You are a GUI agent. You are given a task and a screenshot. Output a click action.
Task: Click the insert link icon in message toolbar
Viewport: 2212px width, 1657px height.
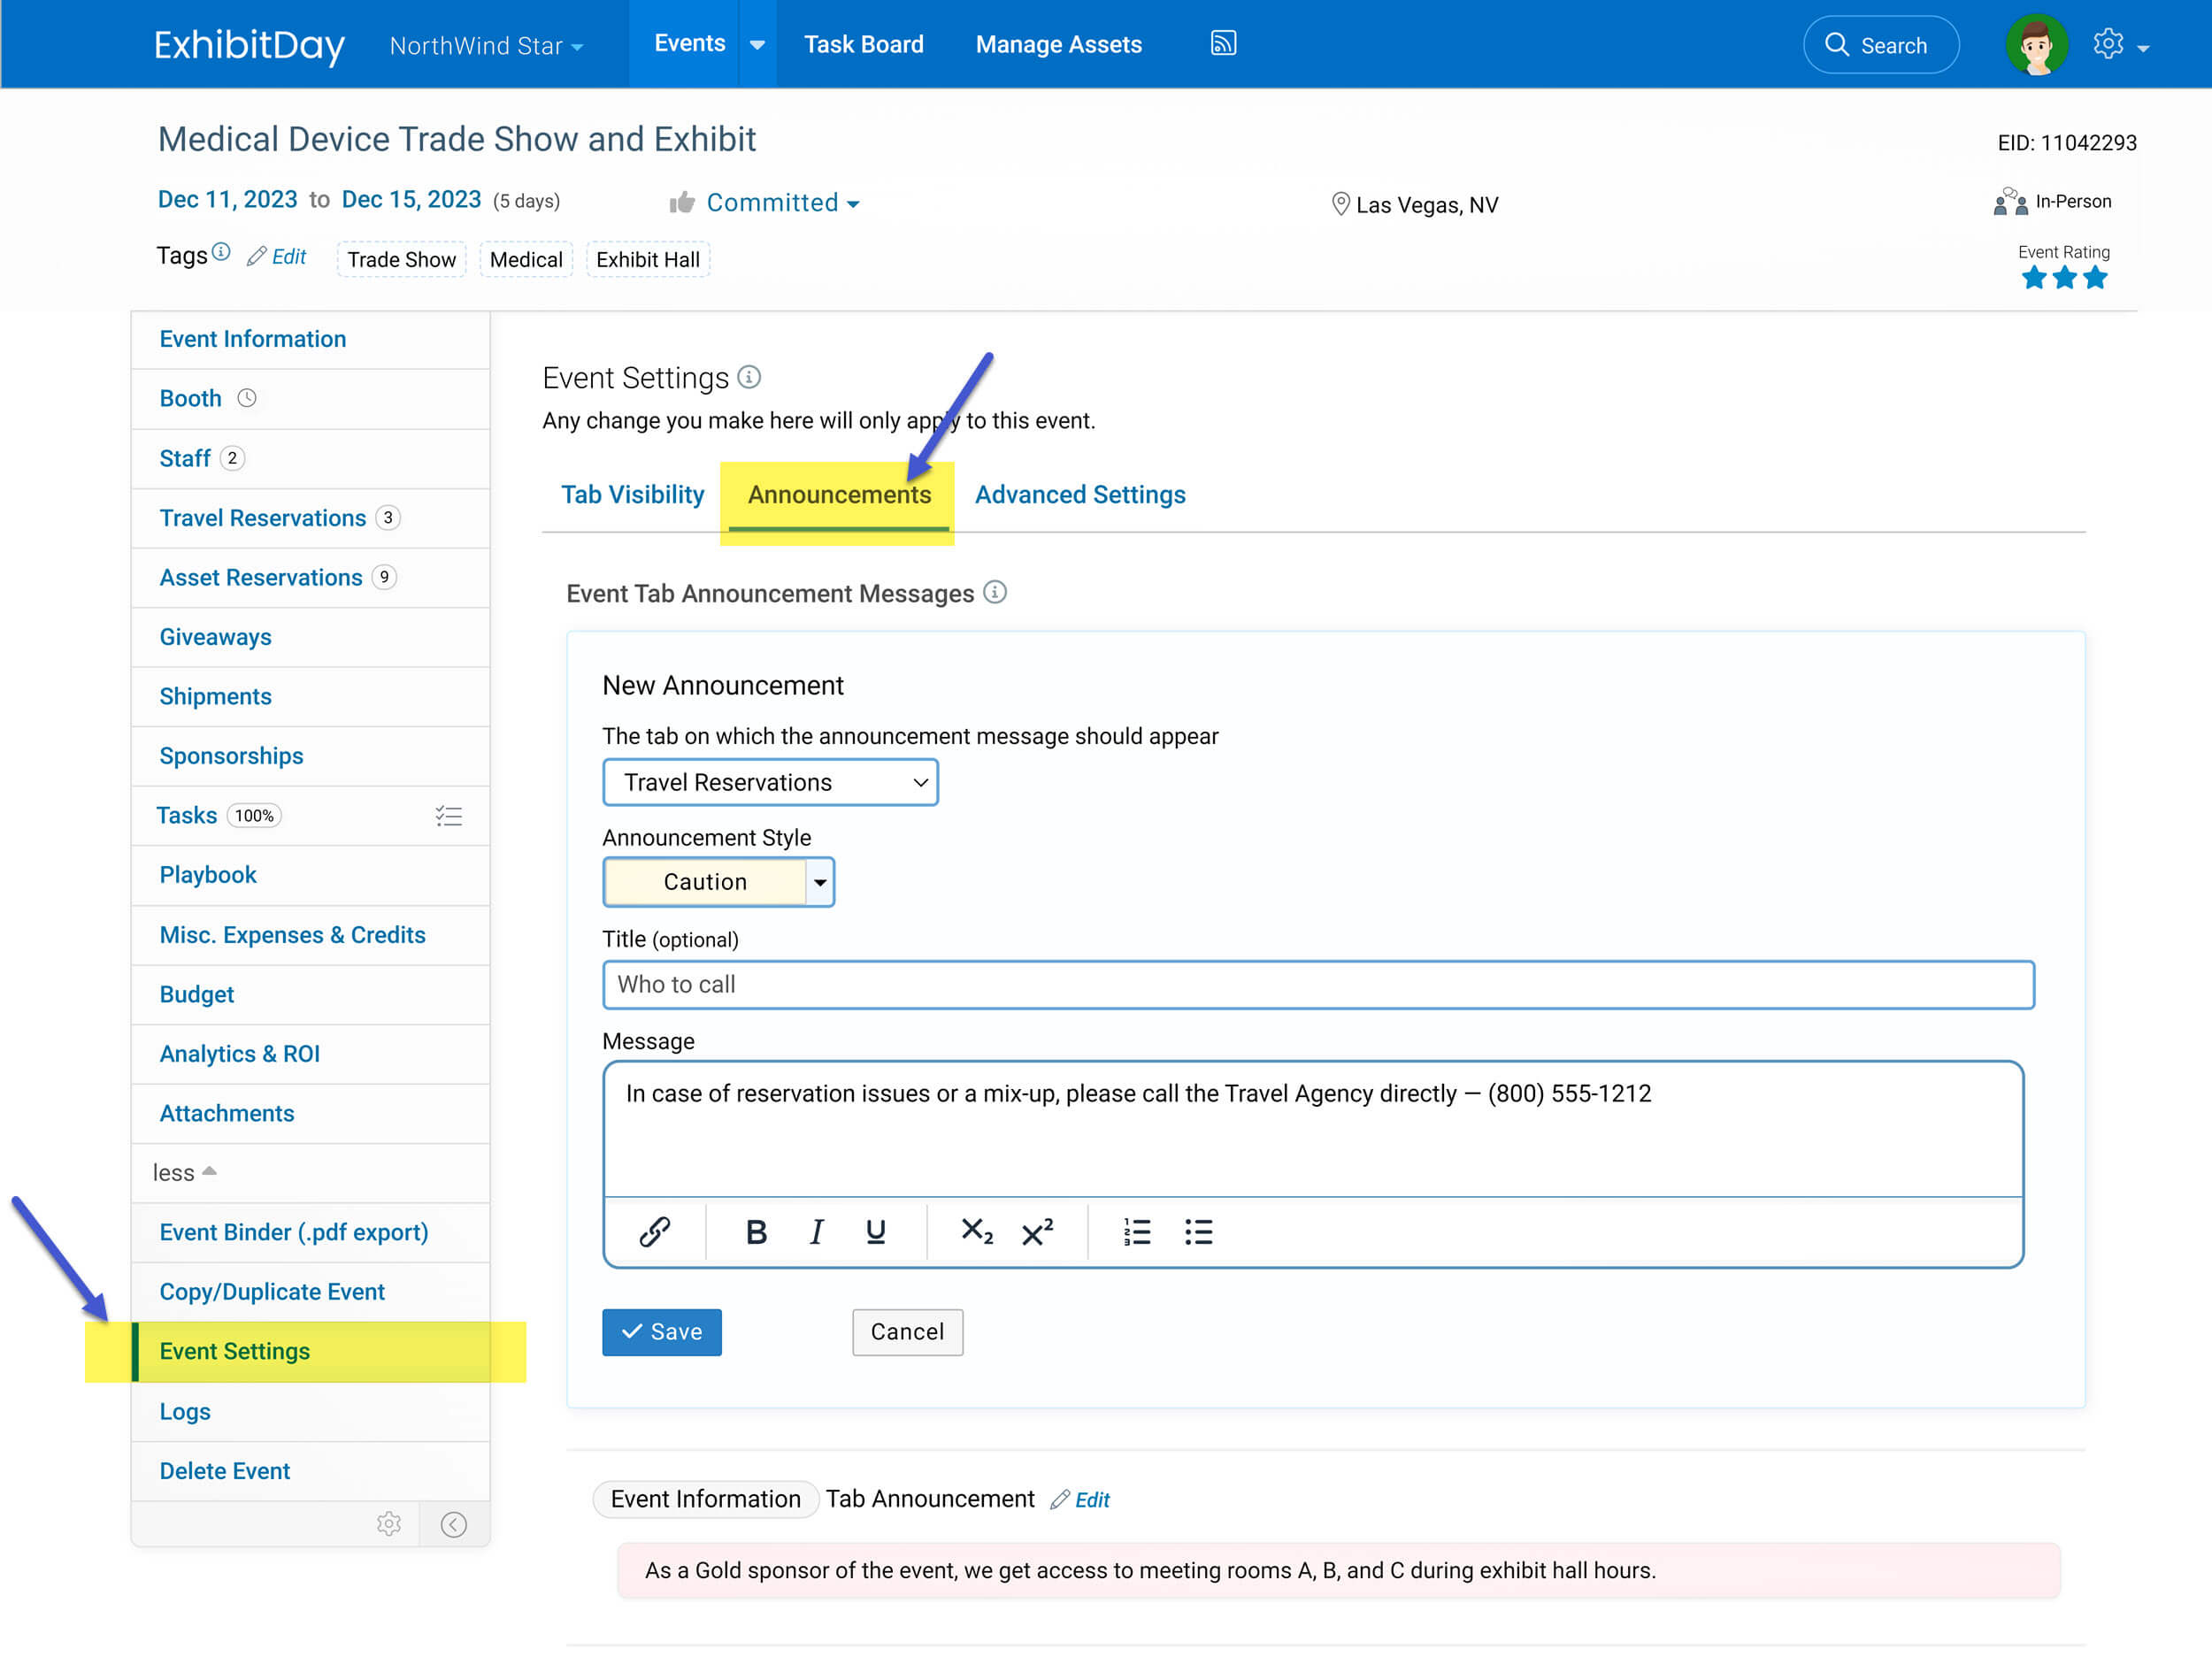tap(654, 1231)
